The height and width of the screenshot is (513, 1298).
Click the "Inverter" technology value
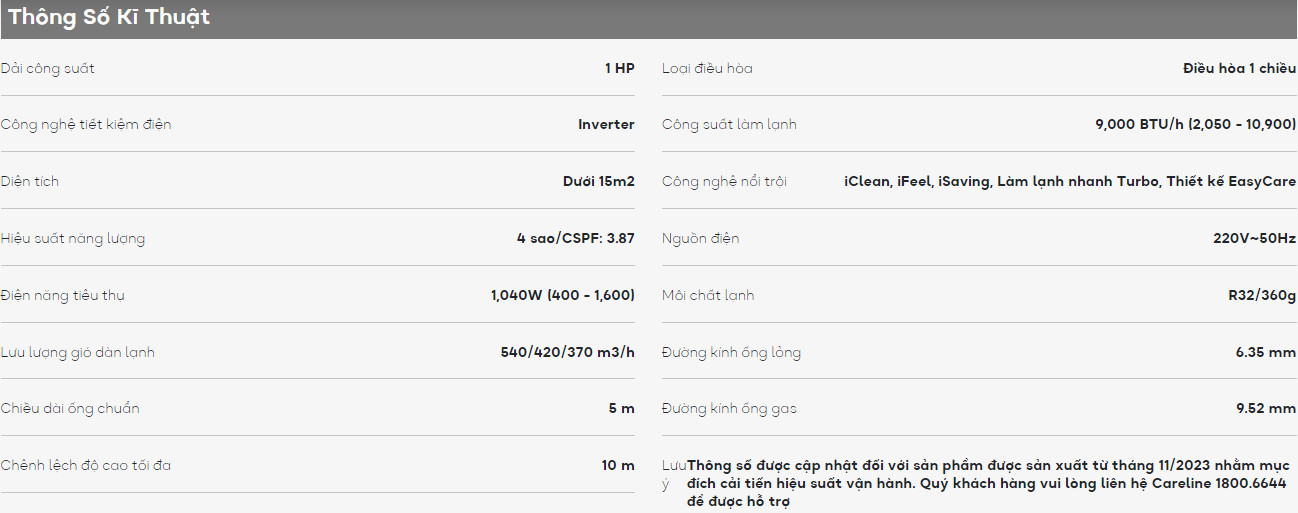tap(606, 125)
